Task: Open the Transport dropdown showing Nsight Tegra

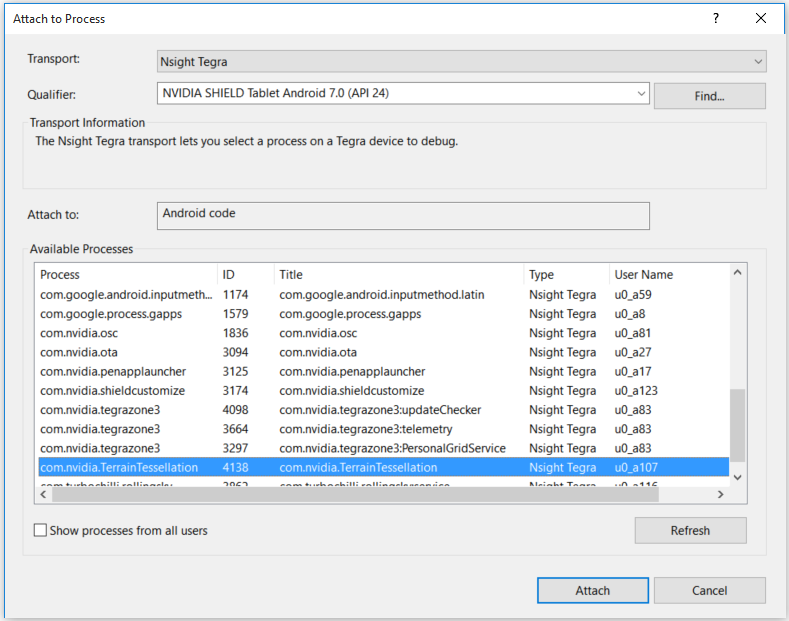Action: (461, 61)
